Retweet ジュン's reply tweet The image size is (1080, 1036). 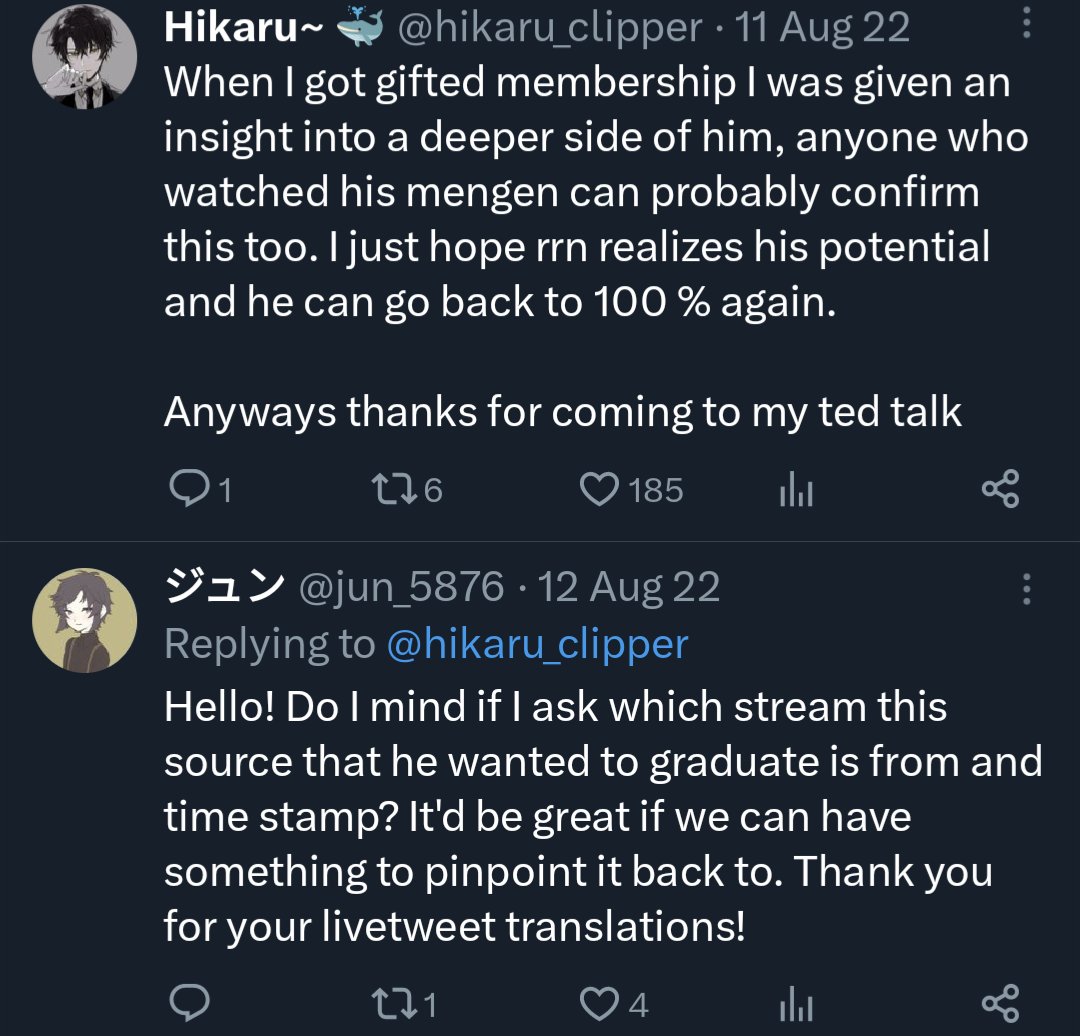(390, 1003)
